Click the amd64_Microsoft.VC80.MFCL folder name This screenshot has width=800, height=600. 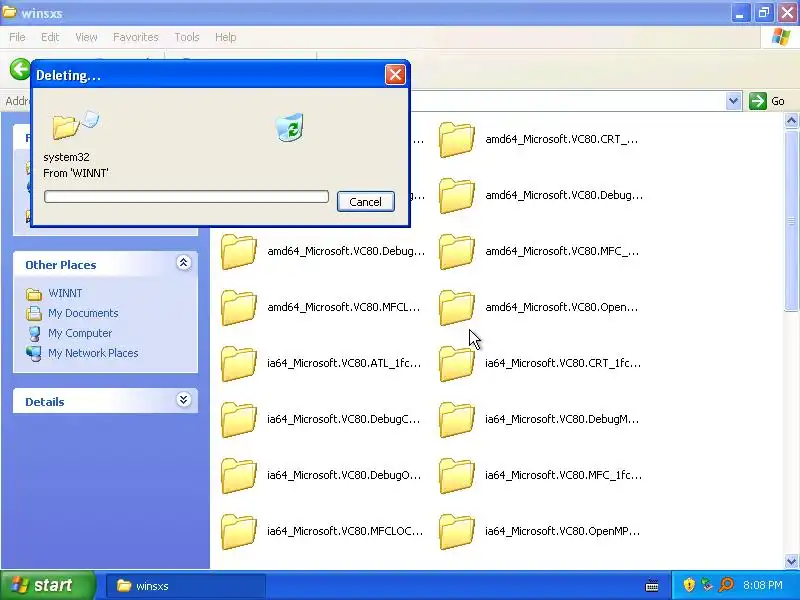(344, 307)
